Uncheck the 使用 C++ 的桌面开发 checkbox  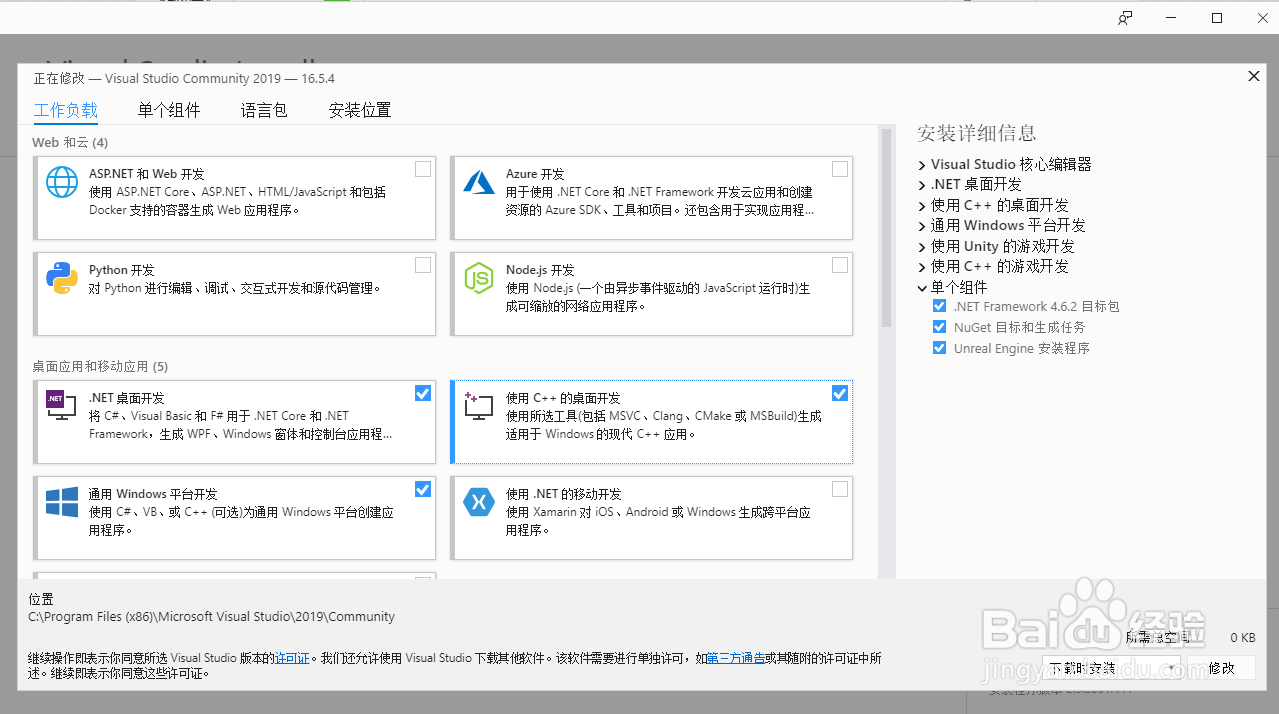click(840, 393)
